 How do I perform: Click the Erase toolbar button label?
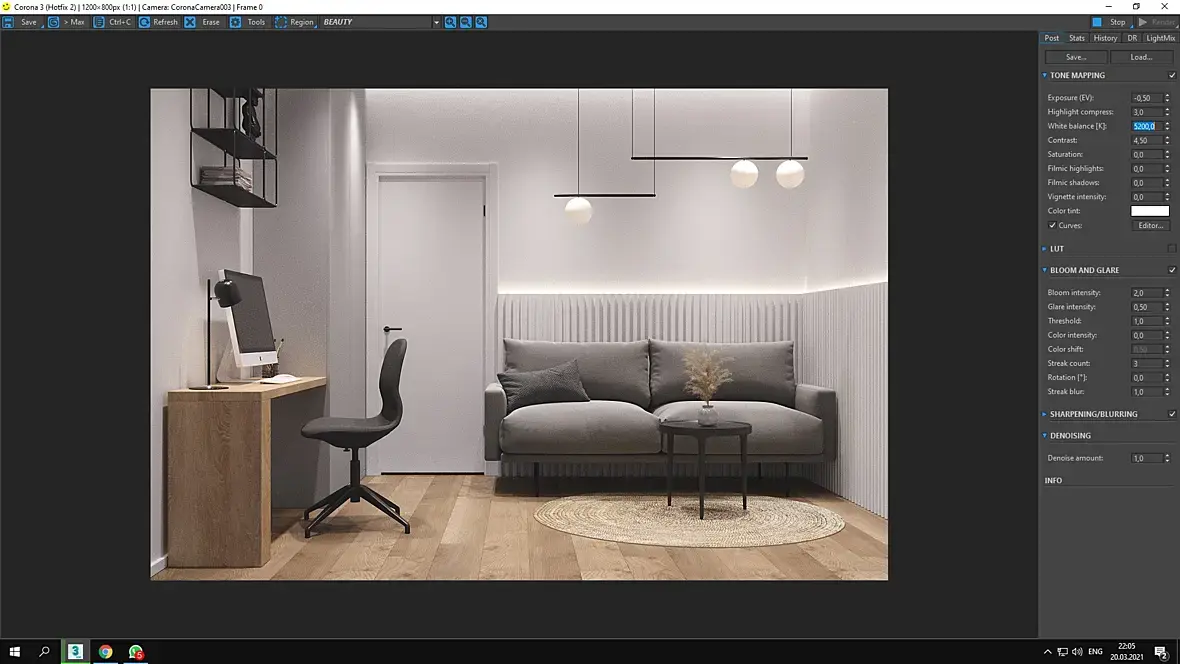click(x=211, y=22)
